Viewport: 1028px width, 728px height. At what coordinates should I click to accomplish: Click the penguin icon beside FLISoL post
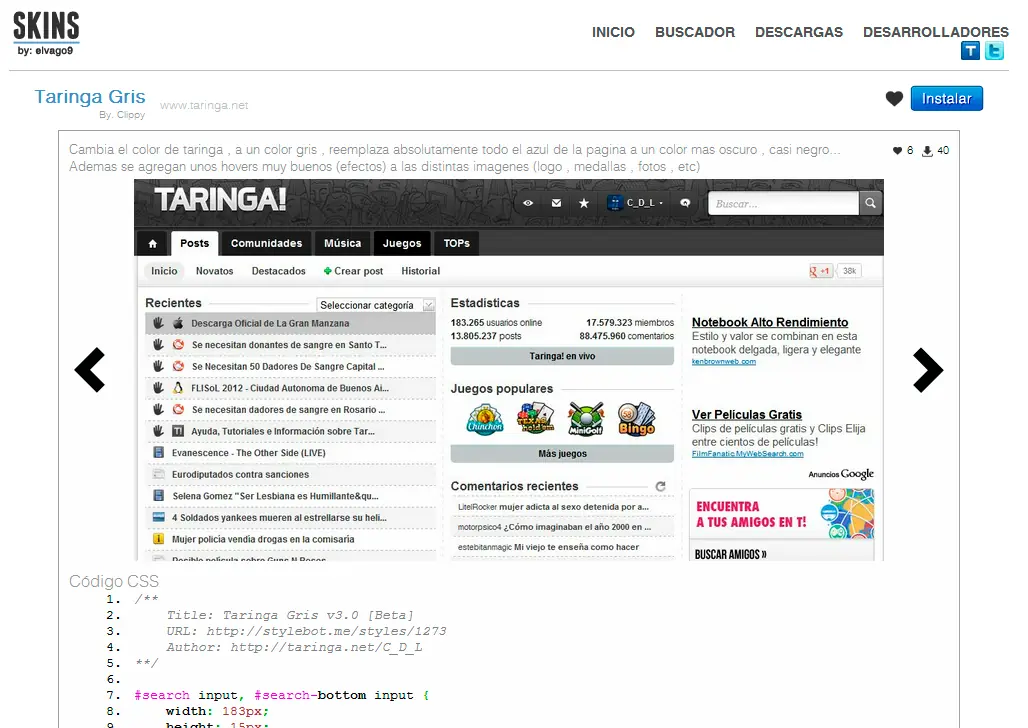click(x=178, y=388)
